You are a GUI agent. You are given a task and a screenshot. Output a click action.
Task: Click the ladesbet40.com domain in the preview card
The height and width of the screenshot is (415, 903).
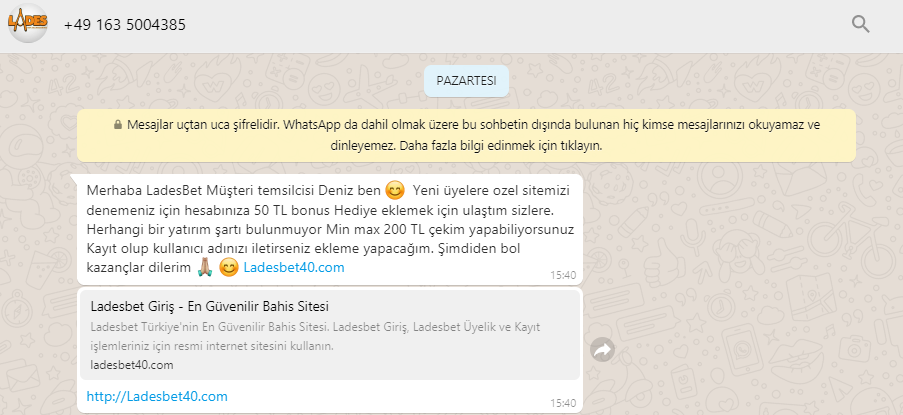coord(132,365)
